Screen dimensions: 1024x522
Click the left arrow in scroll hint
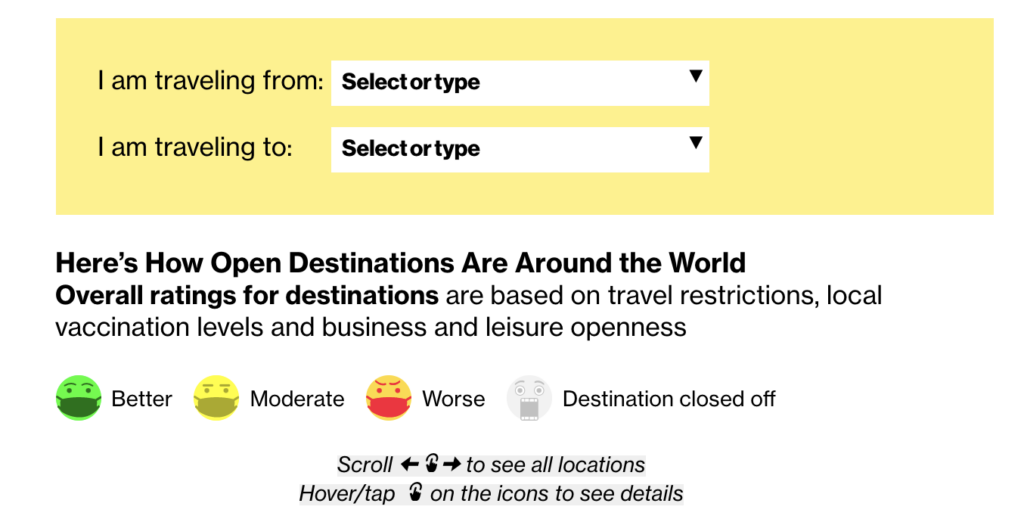(x=408, y=465)
